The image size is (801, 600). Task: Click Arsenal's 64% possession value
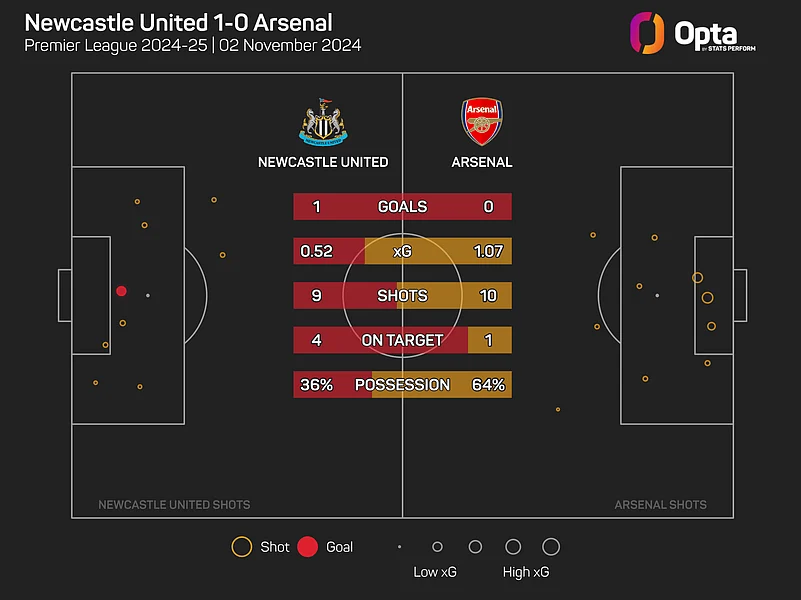(x=490, y=385)
